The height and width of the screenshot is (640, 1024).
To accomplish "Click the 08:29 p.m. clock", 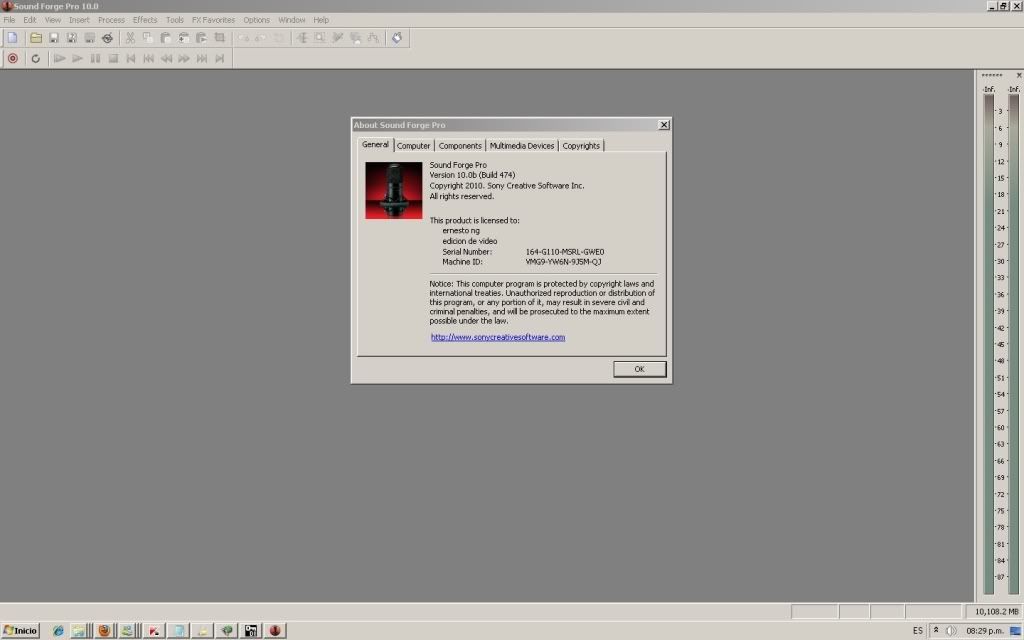I will click(985, 630).
